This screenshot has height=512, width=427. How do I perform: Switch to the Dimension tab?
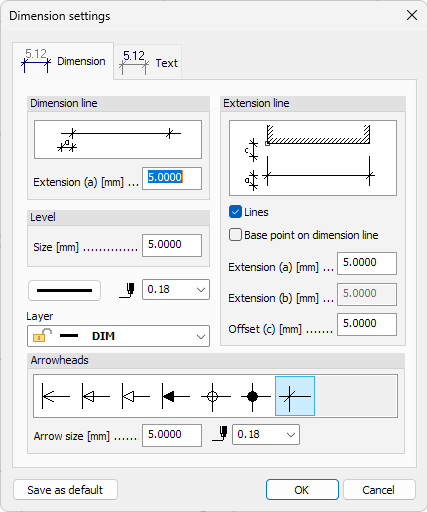pyautogui.click(x=63, y=61)
